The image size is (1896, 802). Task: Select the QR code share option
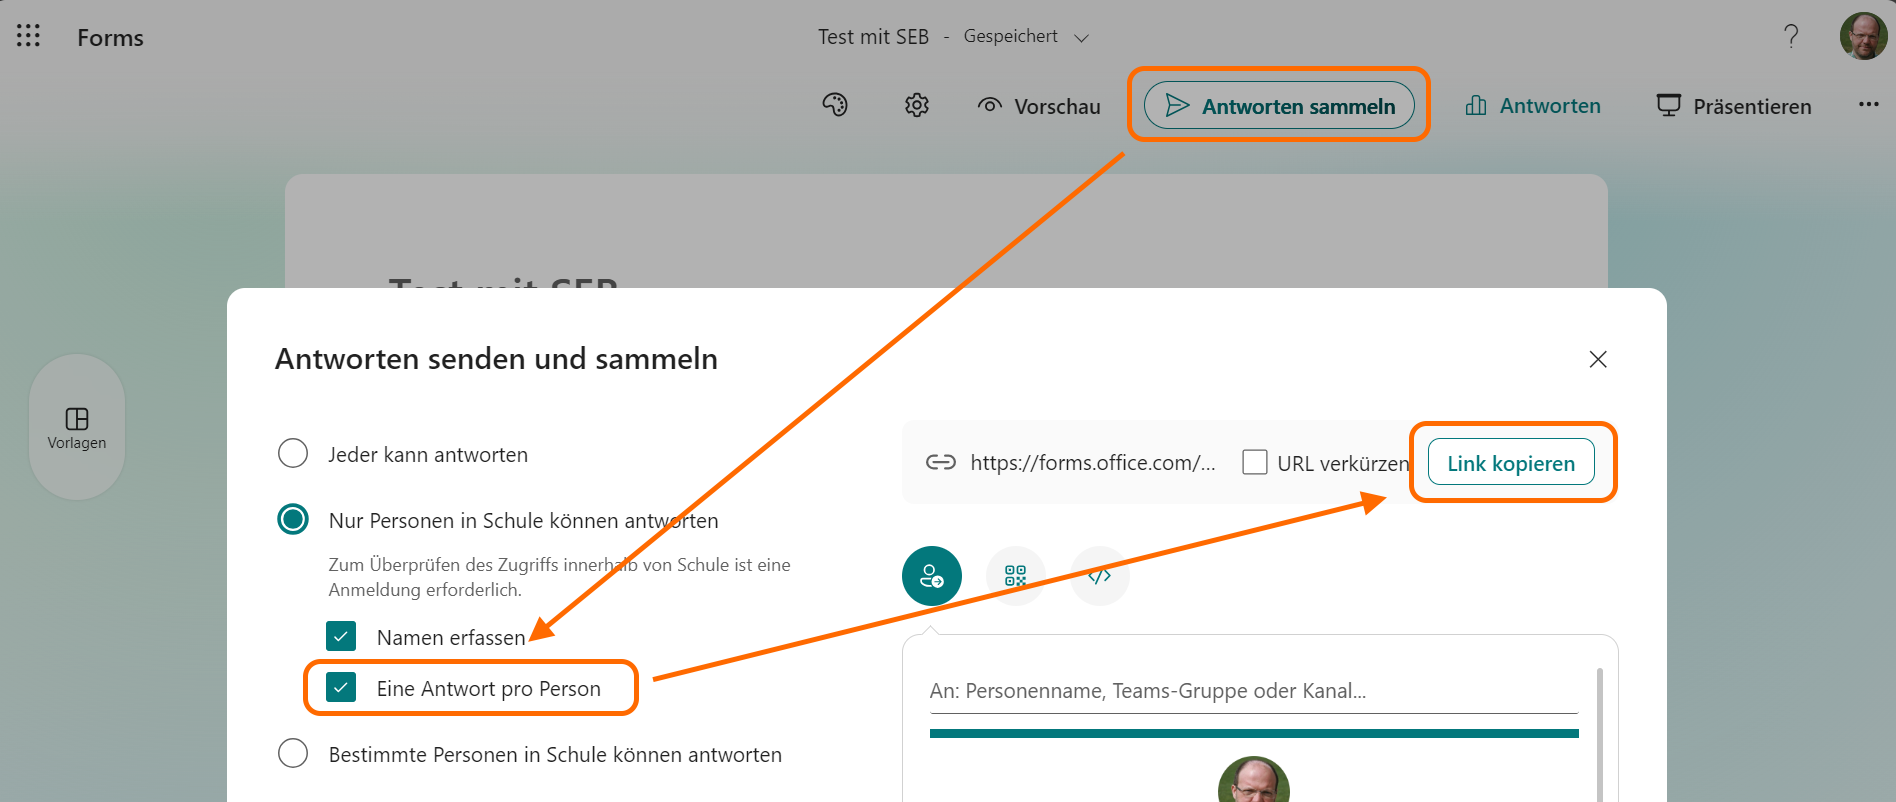pyautogui.click(x=1015, y=576)
